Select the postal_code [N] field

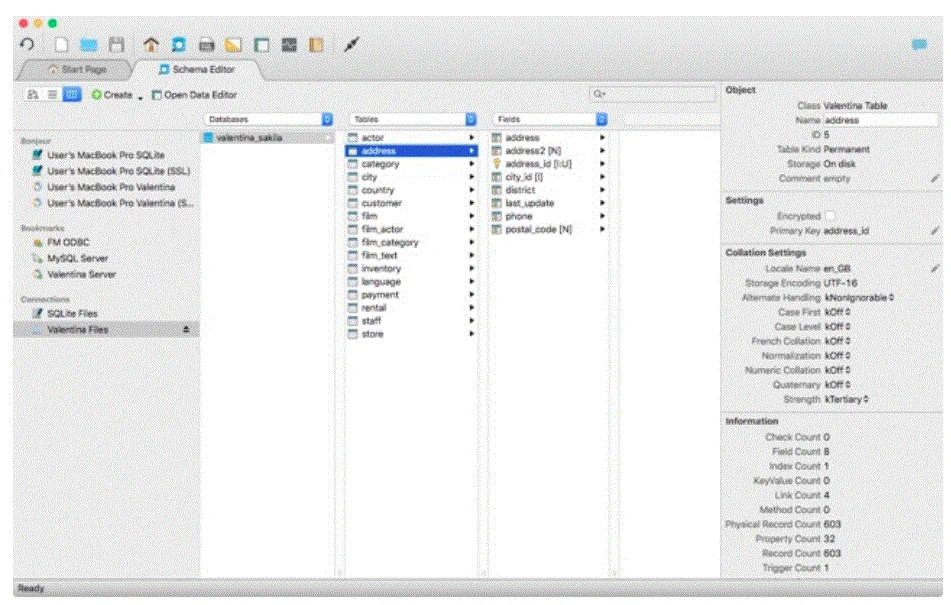click(549, 229)
